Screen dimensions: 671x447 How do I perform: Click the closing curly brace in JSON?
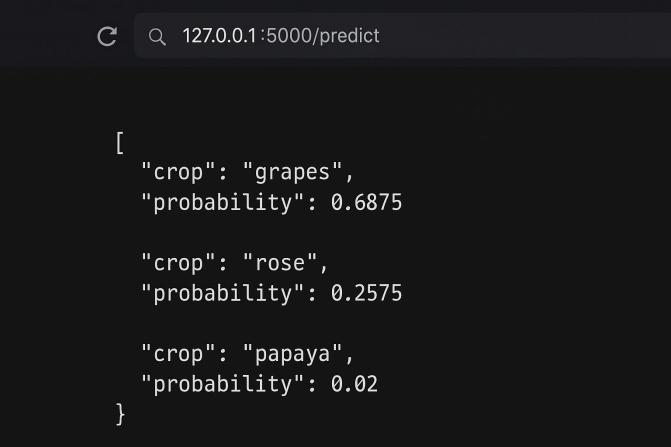click(121, 413)
